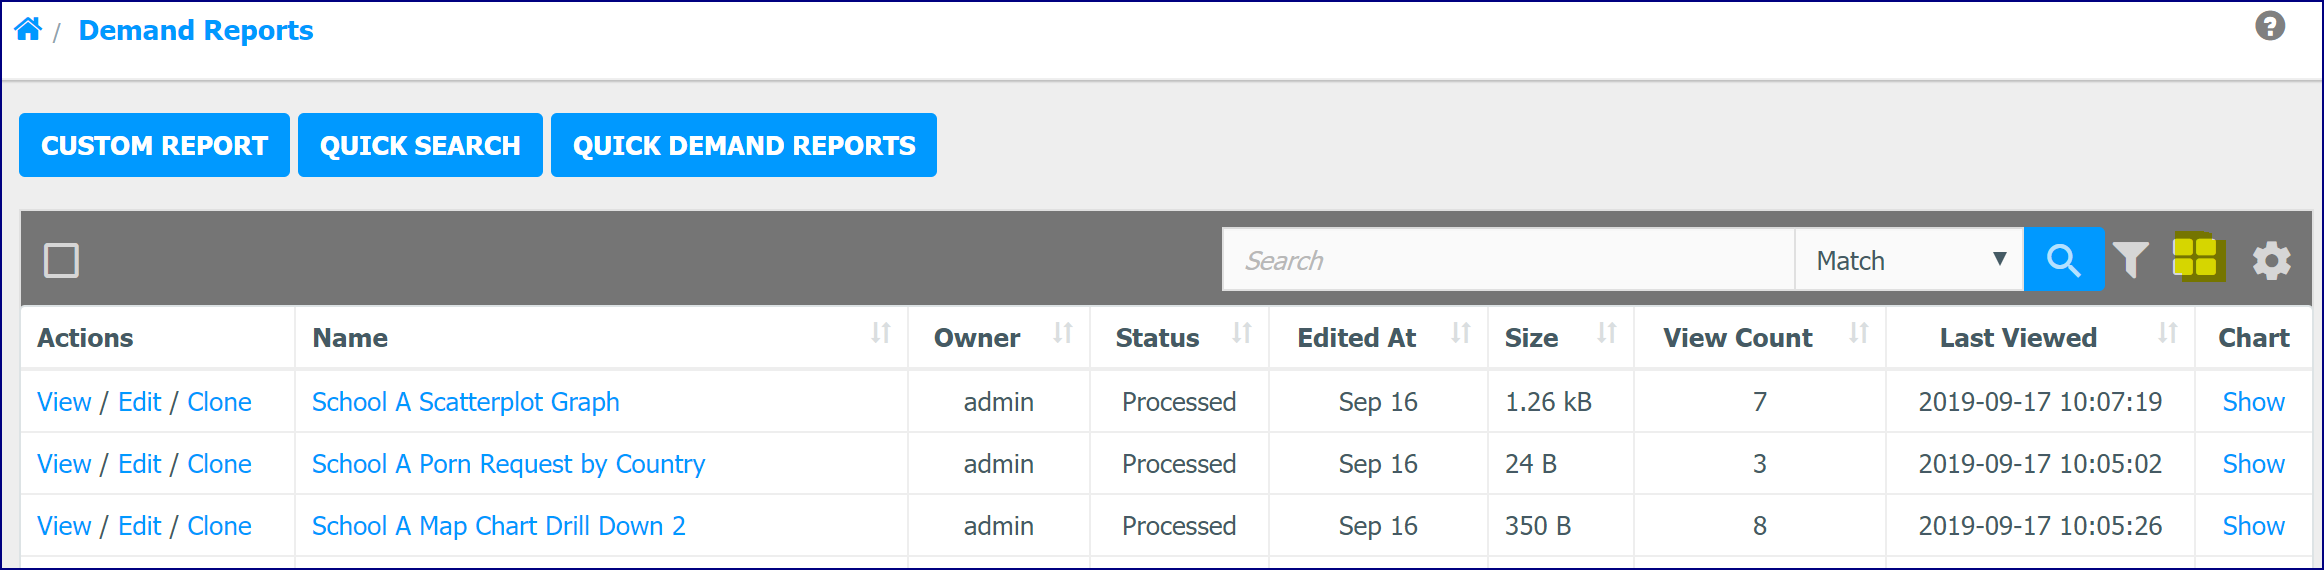
Task: Click the Custom Report button
Action: [x=154, y=145]
